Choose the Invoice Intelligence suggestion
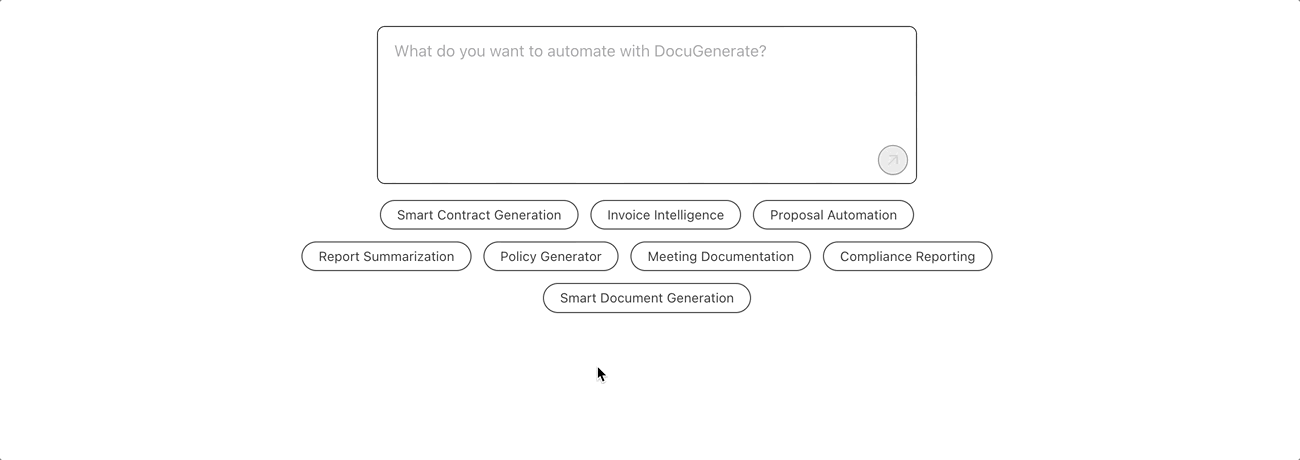The image size is (1300, 460). click(665, 215)
